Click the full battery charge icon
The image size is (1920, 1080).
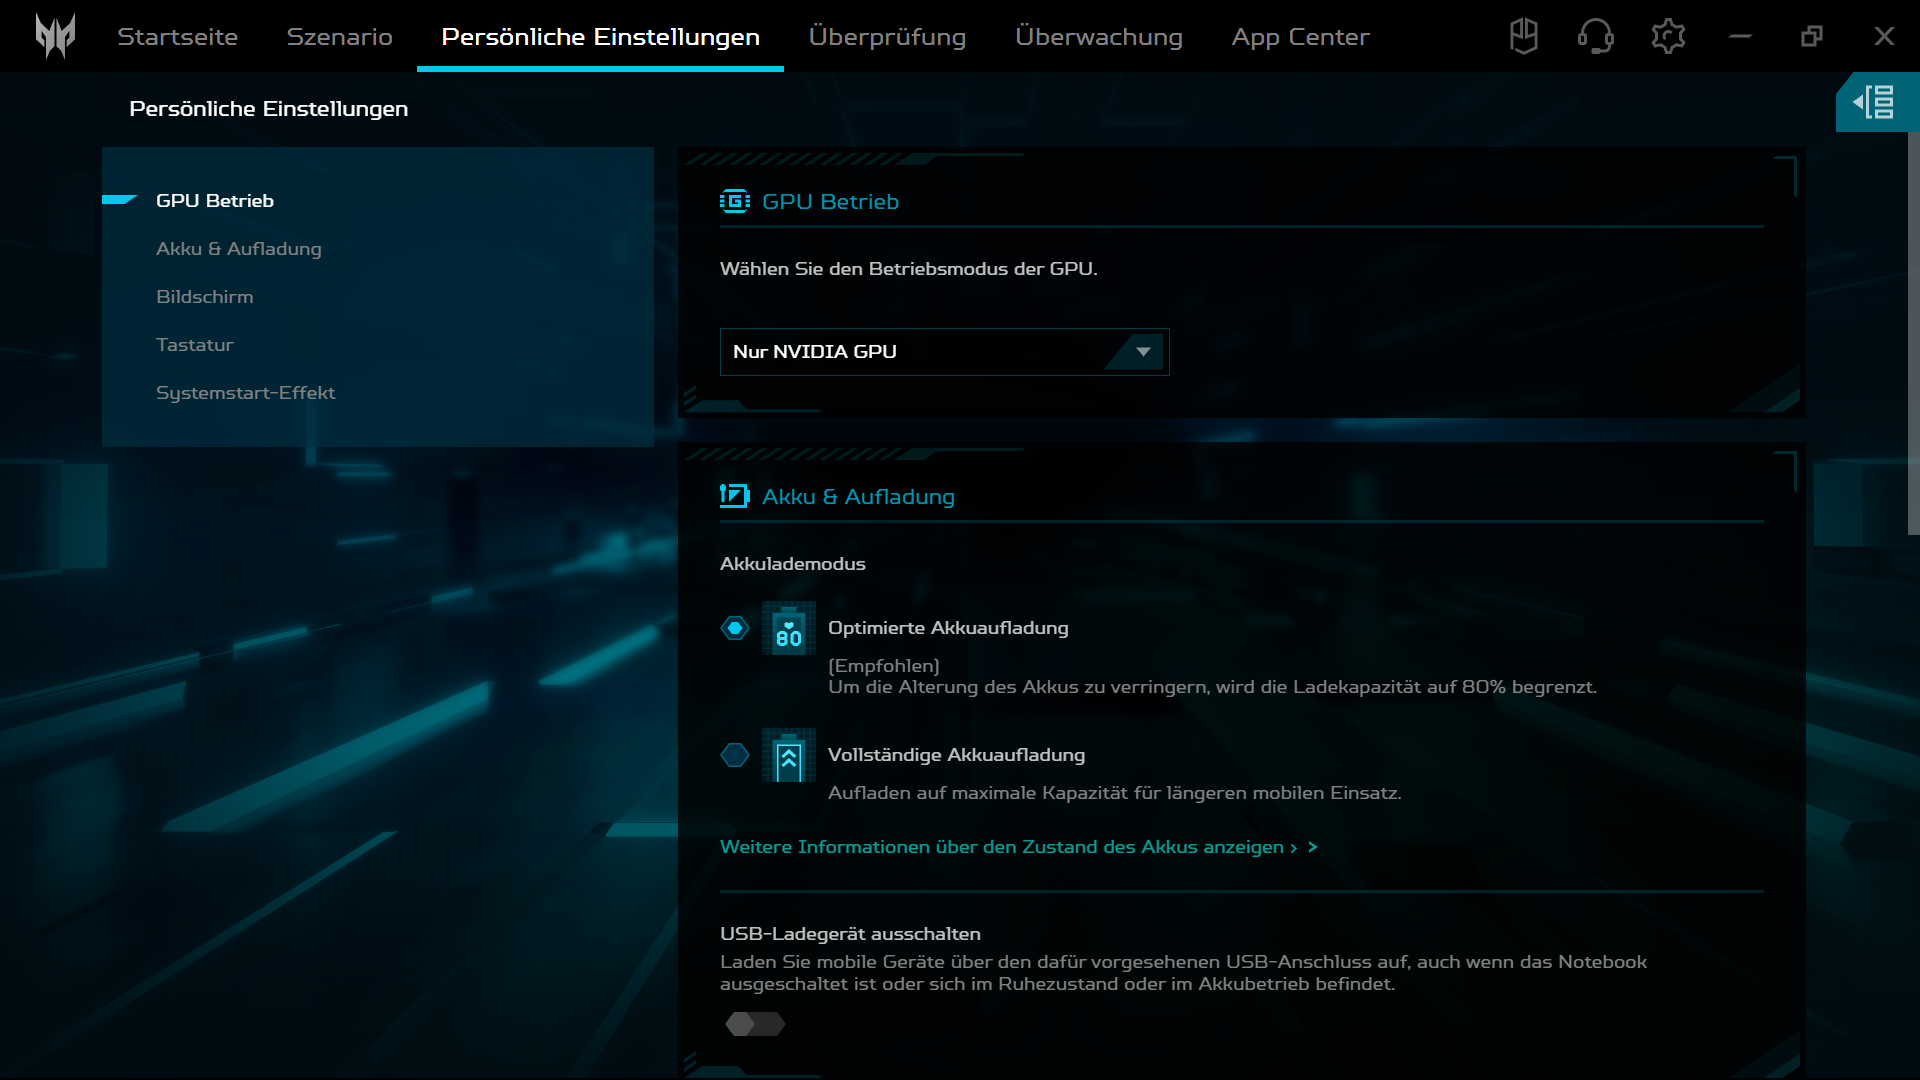[788, 755]
